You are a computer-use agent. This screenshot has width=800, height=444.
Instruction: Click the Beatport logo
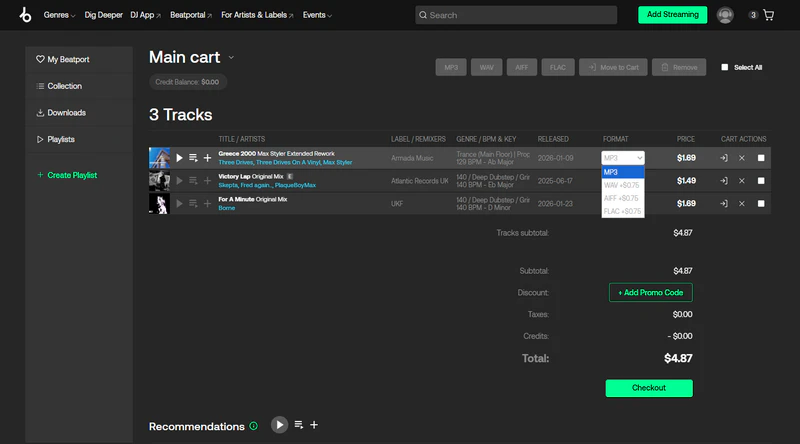[25, 15]
